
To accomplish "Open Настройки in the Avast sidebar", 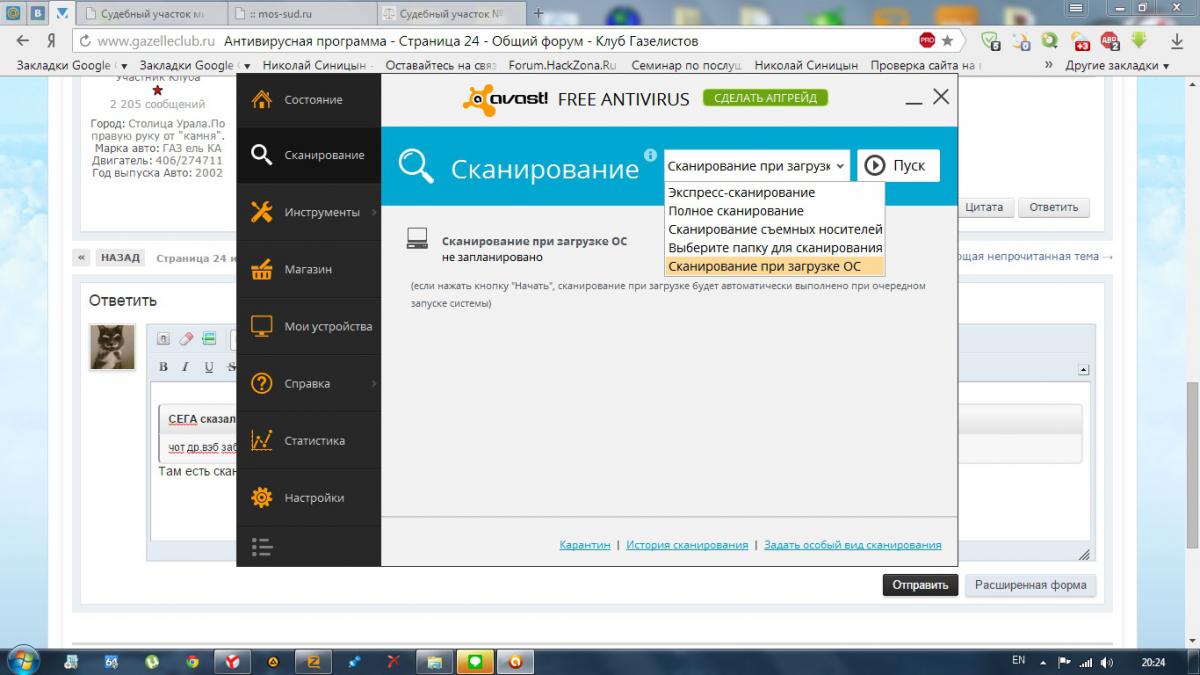I will click(309, 497).
